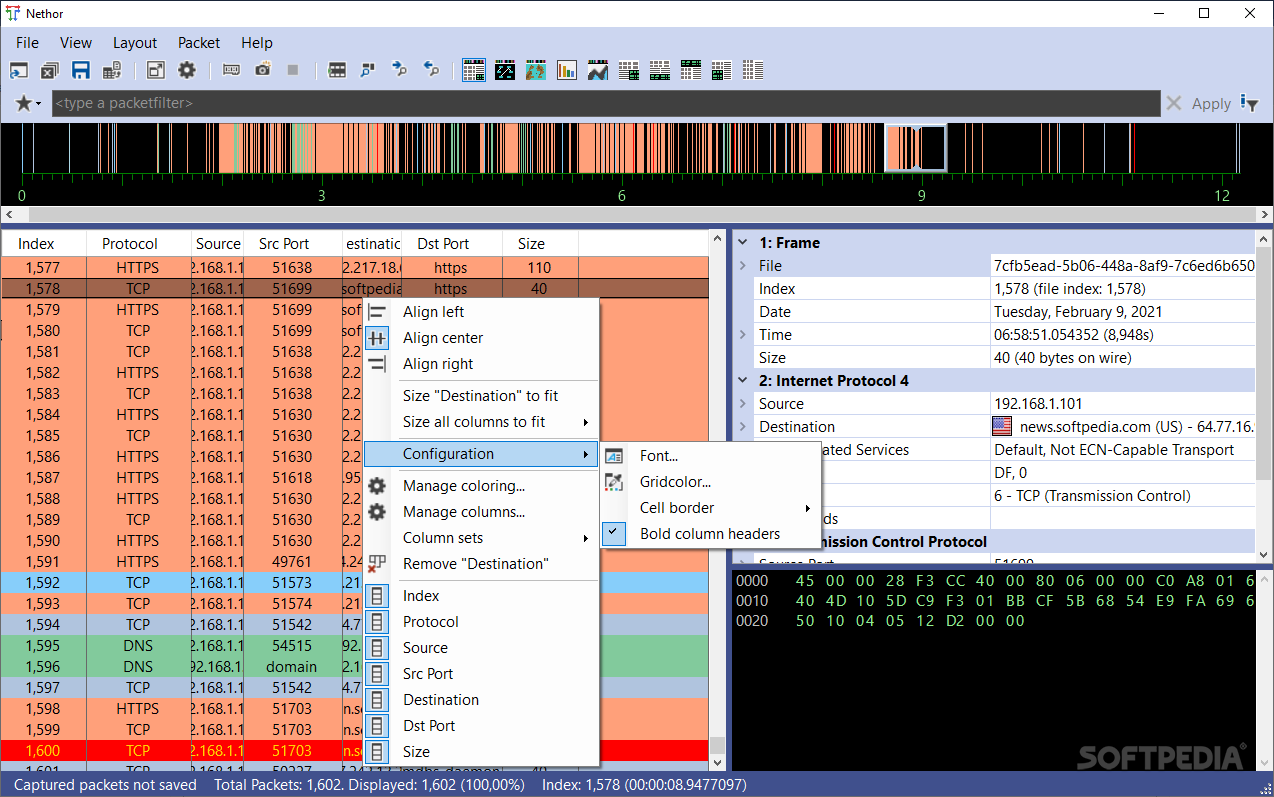Collapse the "2: Internet Protocol 4" section
The image size is (1274, 797).
coord(743,381)
